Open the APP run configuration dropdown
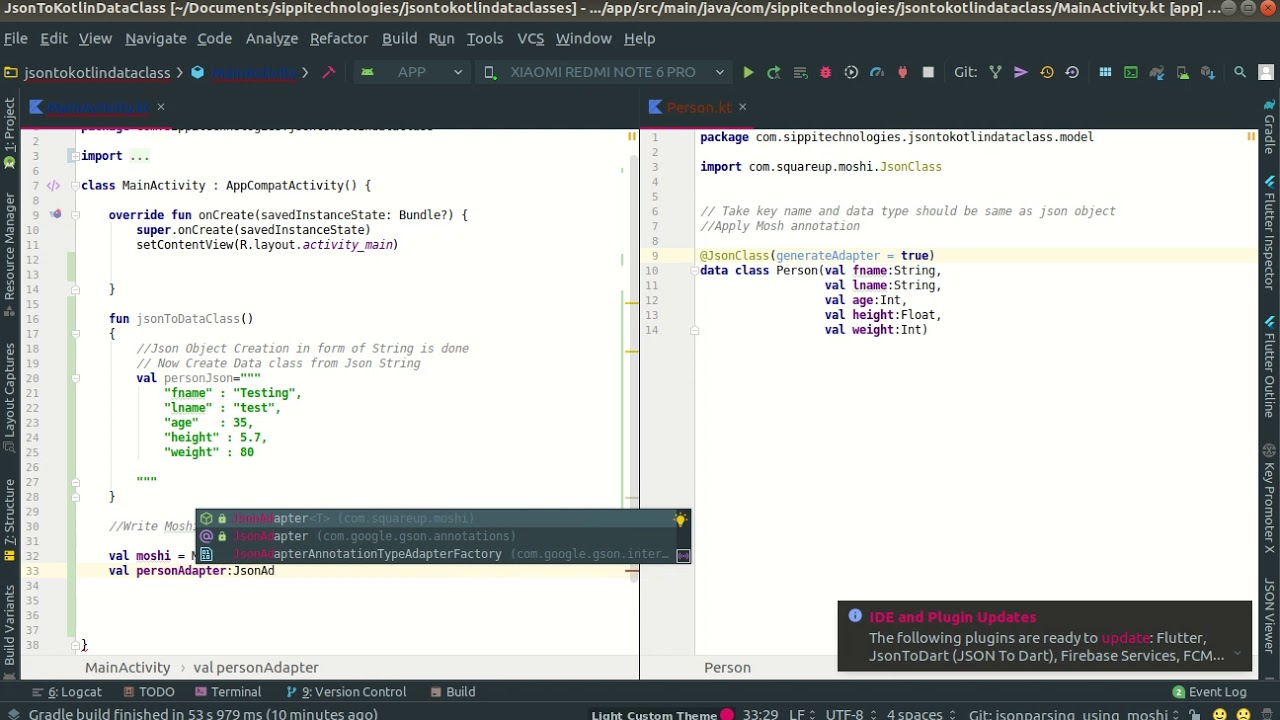The image size is (1280, 720). click(412, 72)
